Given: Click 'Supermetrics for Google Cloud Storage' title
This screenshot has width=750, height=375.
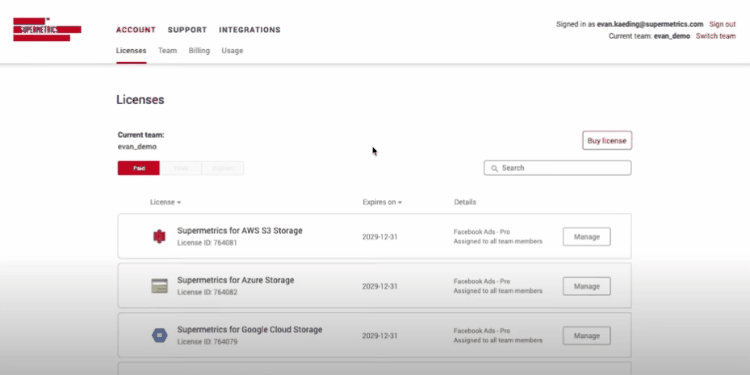Looking at the screenshot, I should tap(250, 330).
